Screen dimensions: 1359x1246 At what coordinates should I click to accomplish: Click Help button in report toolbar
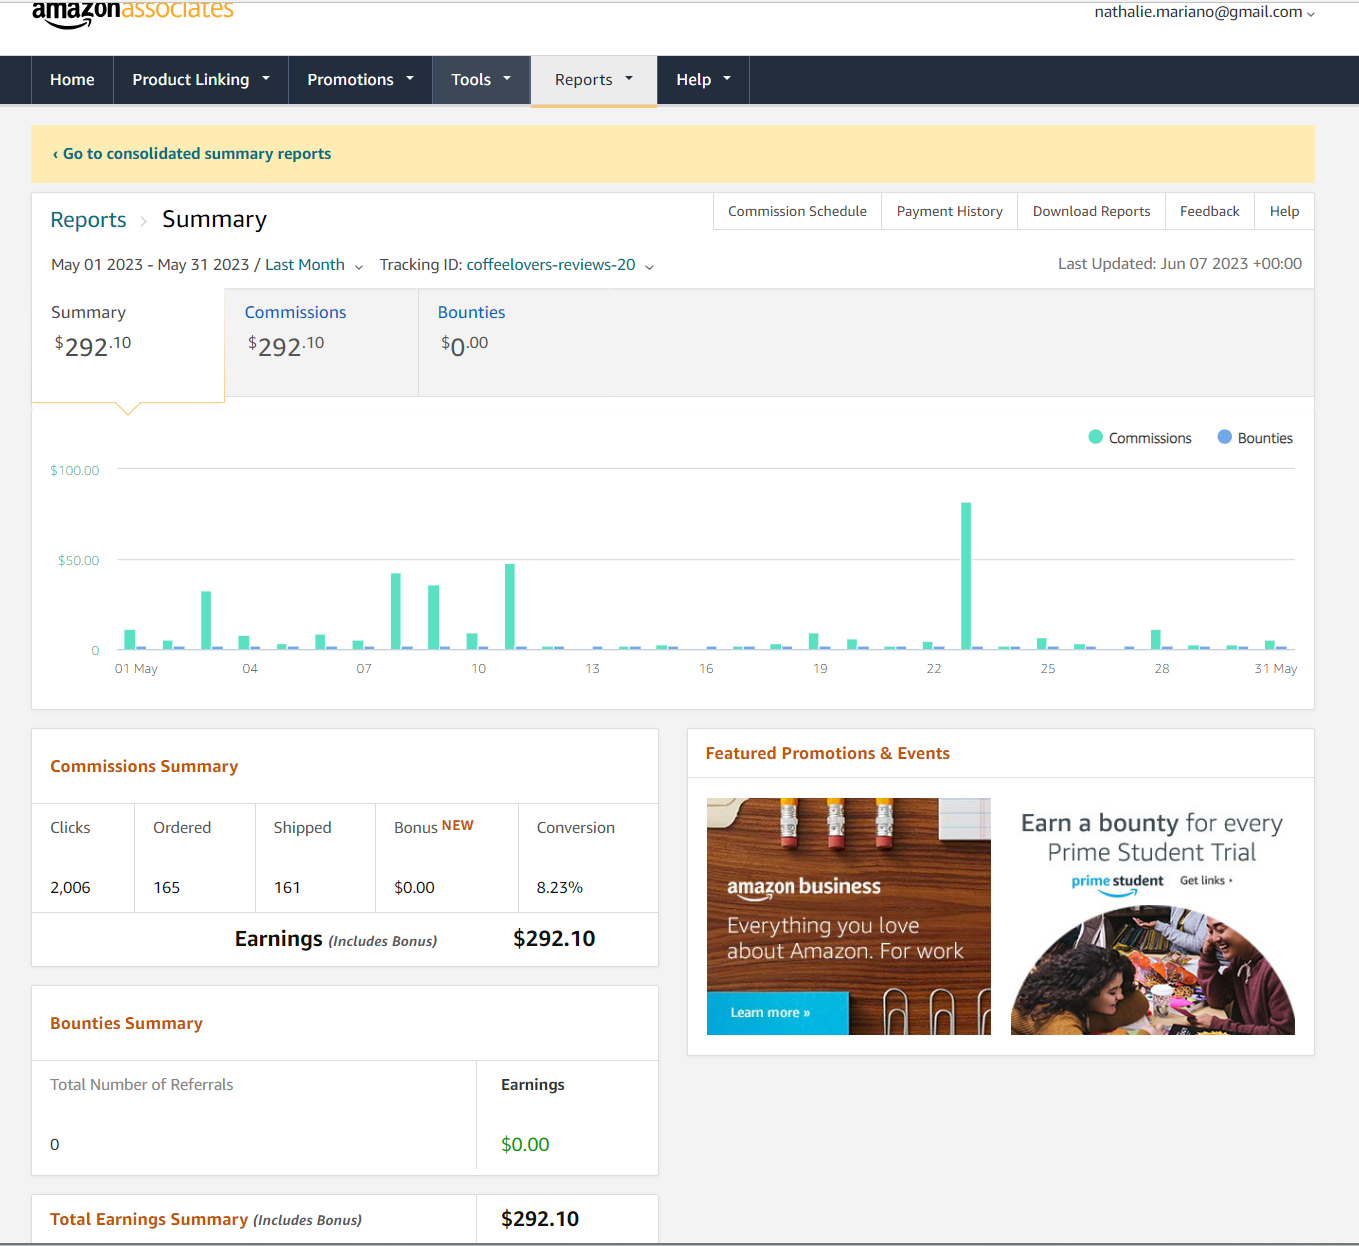pyautogui.click(x=1284, y=211)
